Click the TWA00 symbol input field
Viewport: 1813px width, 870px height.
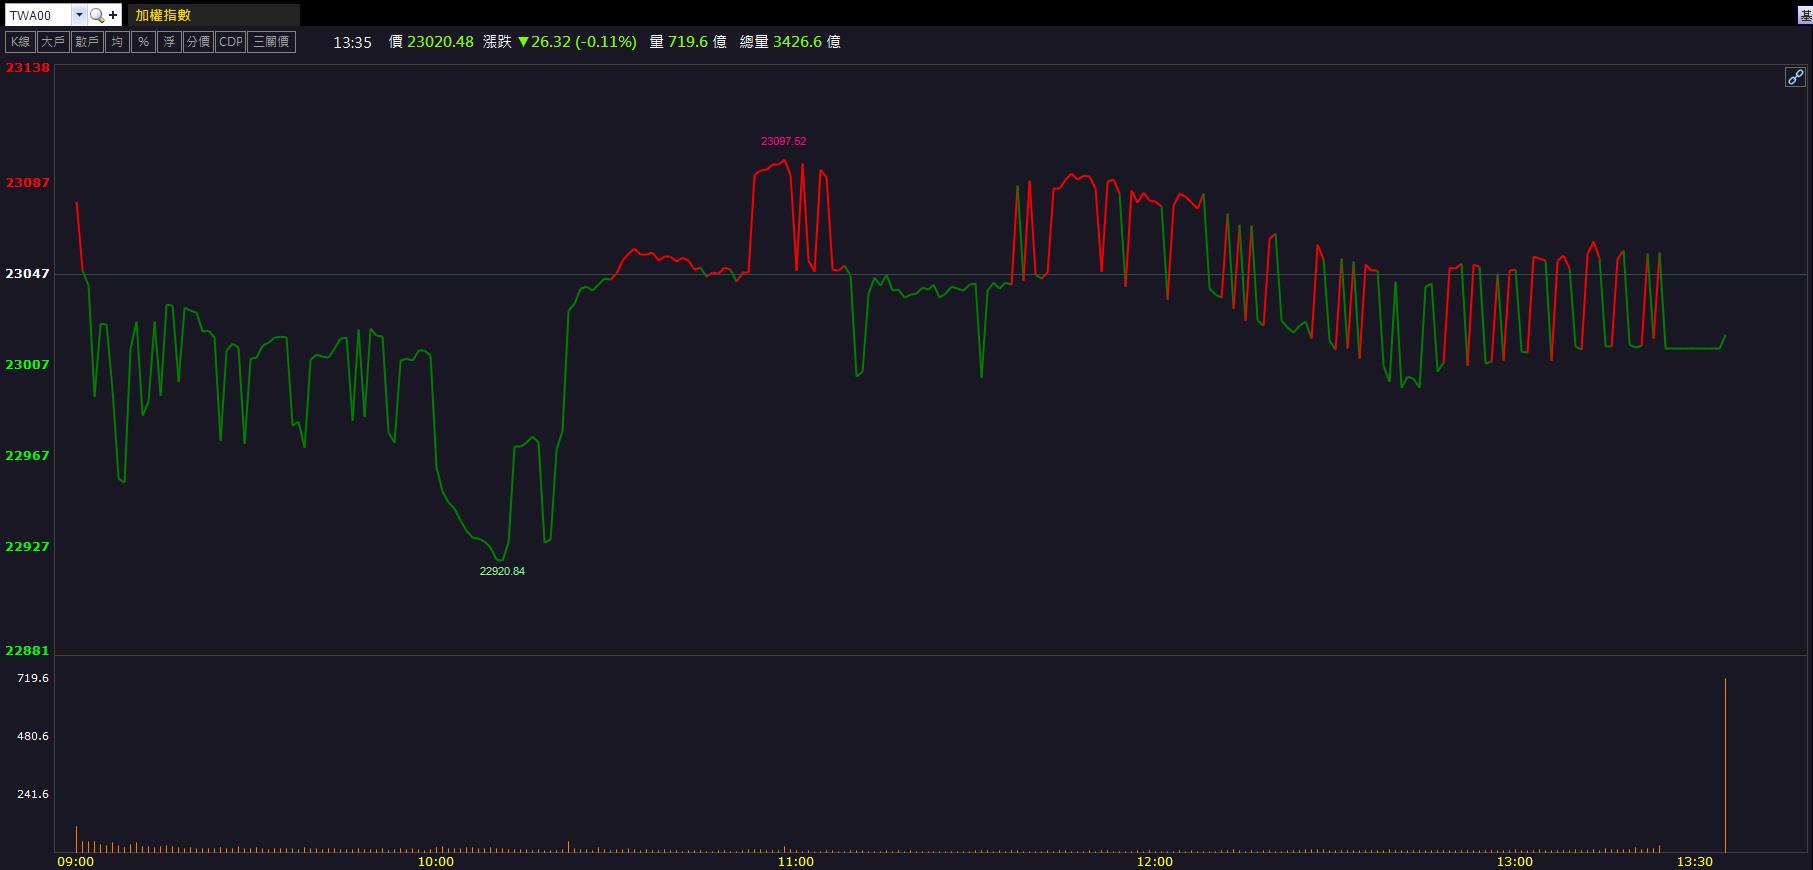click(x=39, y=15)
